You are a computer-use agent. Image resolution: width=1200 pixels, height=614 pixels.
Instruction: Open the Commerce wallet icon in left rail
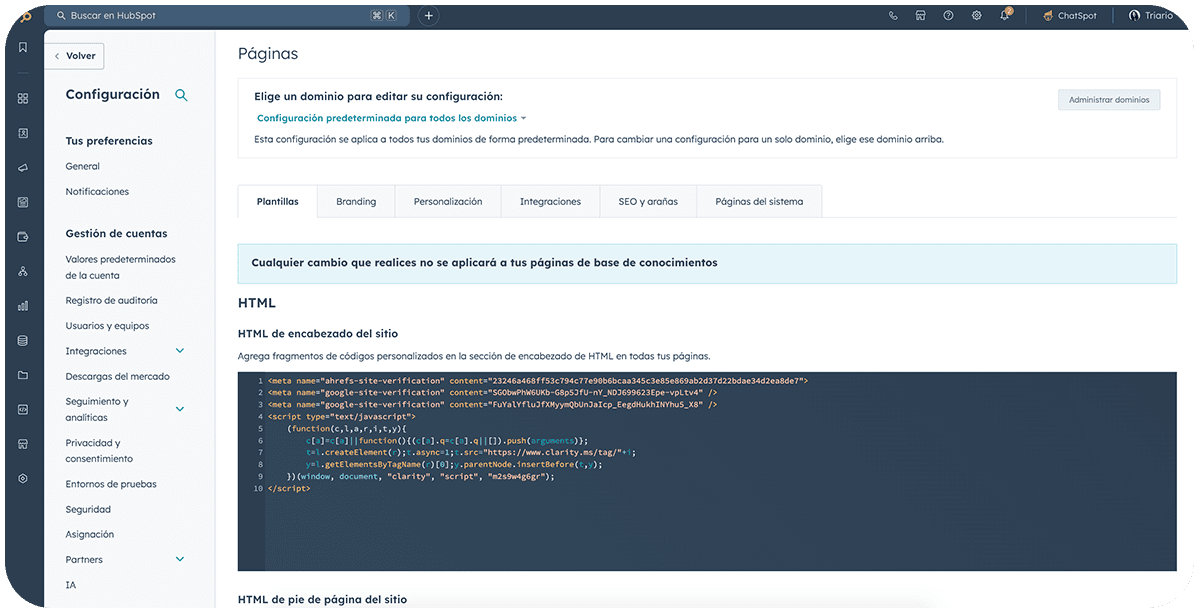(23, 237)
